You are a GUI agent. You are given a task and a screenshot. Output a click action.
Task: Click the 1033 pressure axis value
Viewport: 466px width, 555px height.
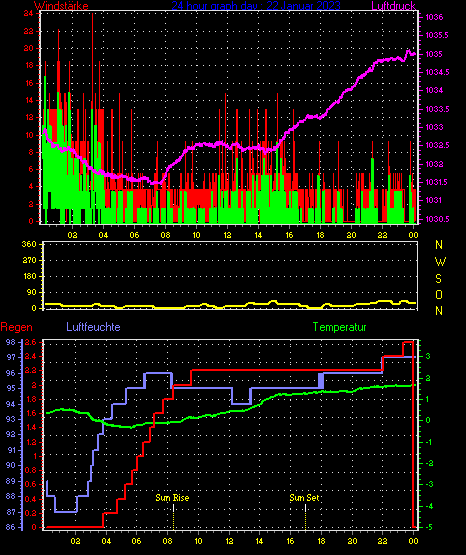[434, 127]
